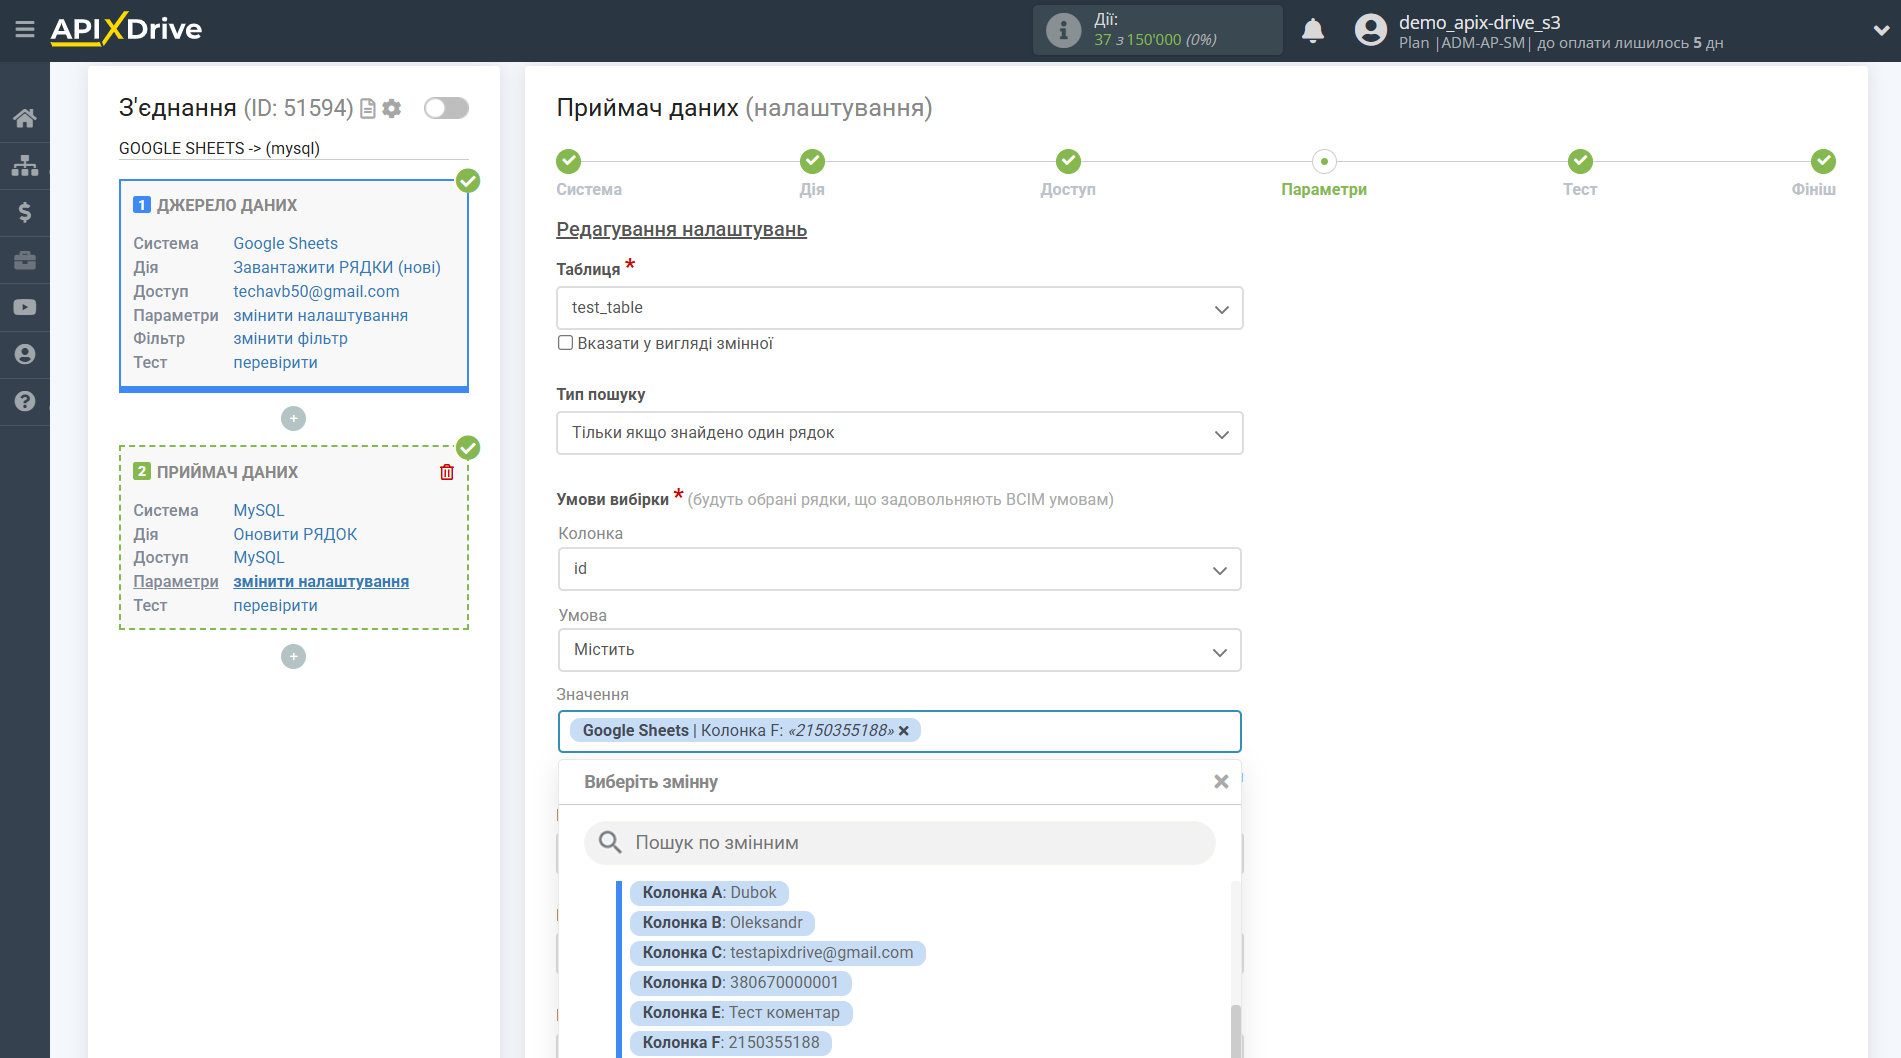Click the variable list scrollbar
This screenshot has width=1901, height=1058.
point(1236,1030)
